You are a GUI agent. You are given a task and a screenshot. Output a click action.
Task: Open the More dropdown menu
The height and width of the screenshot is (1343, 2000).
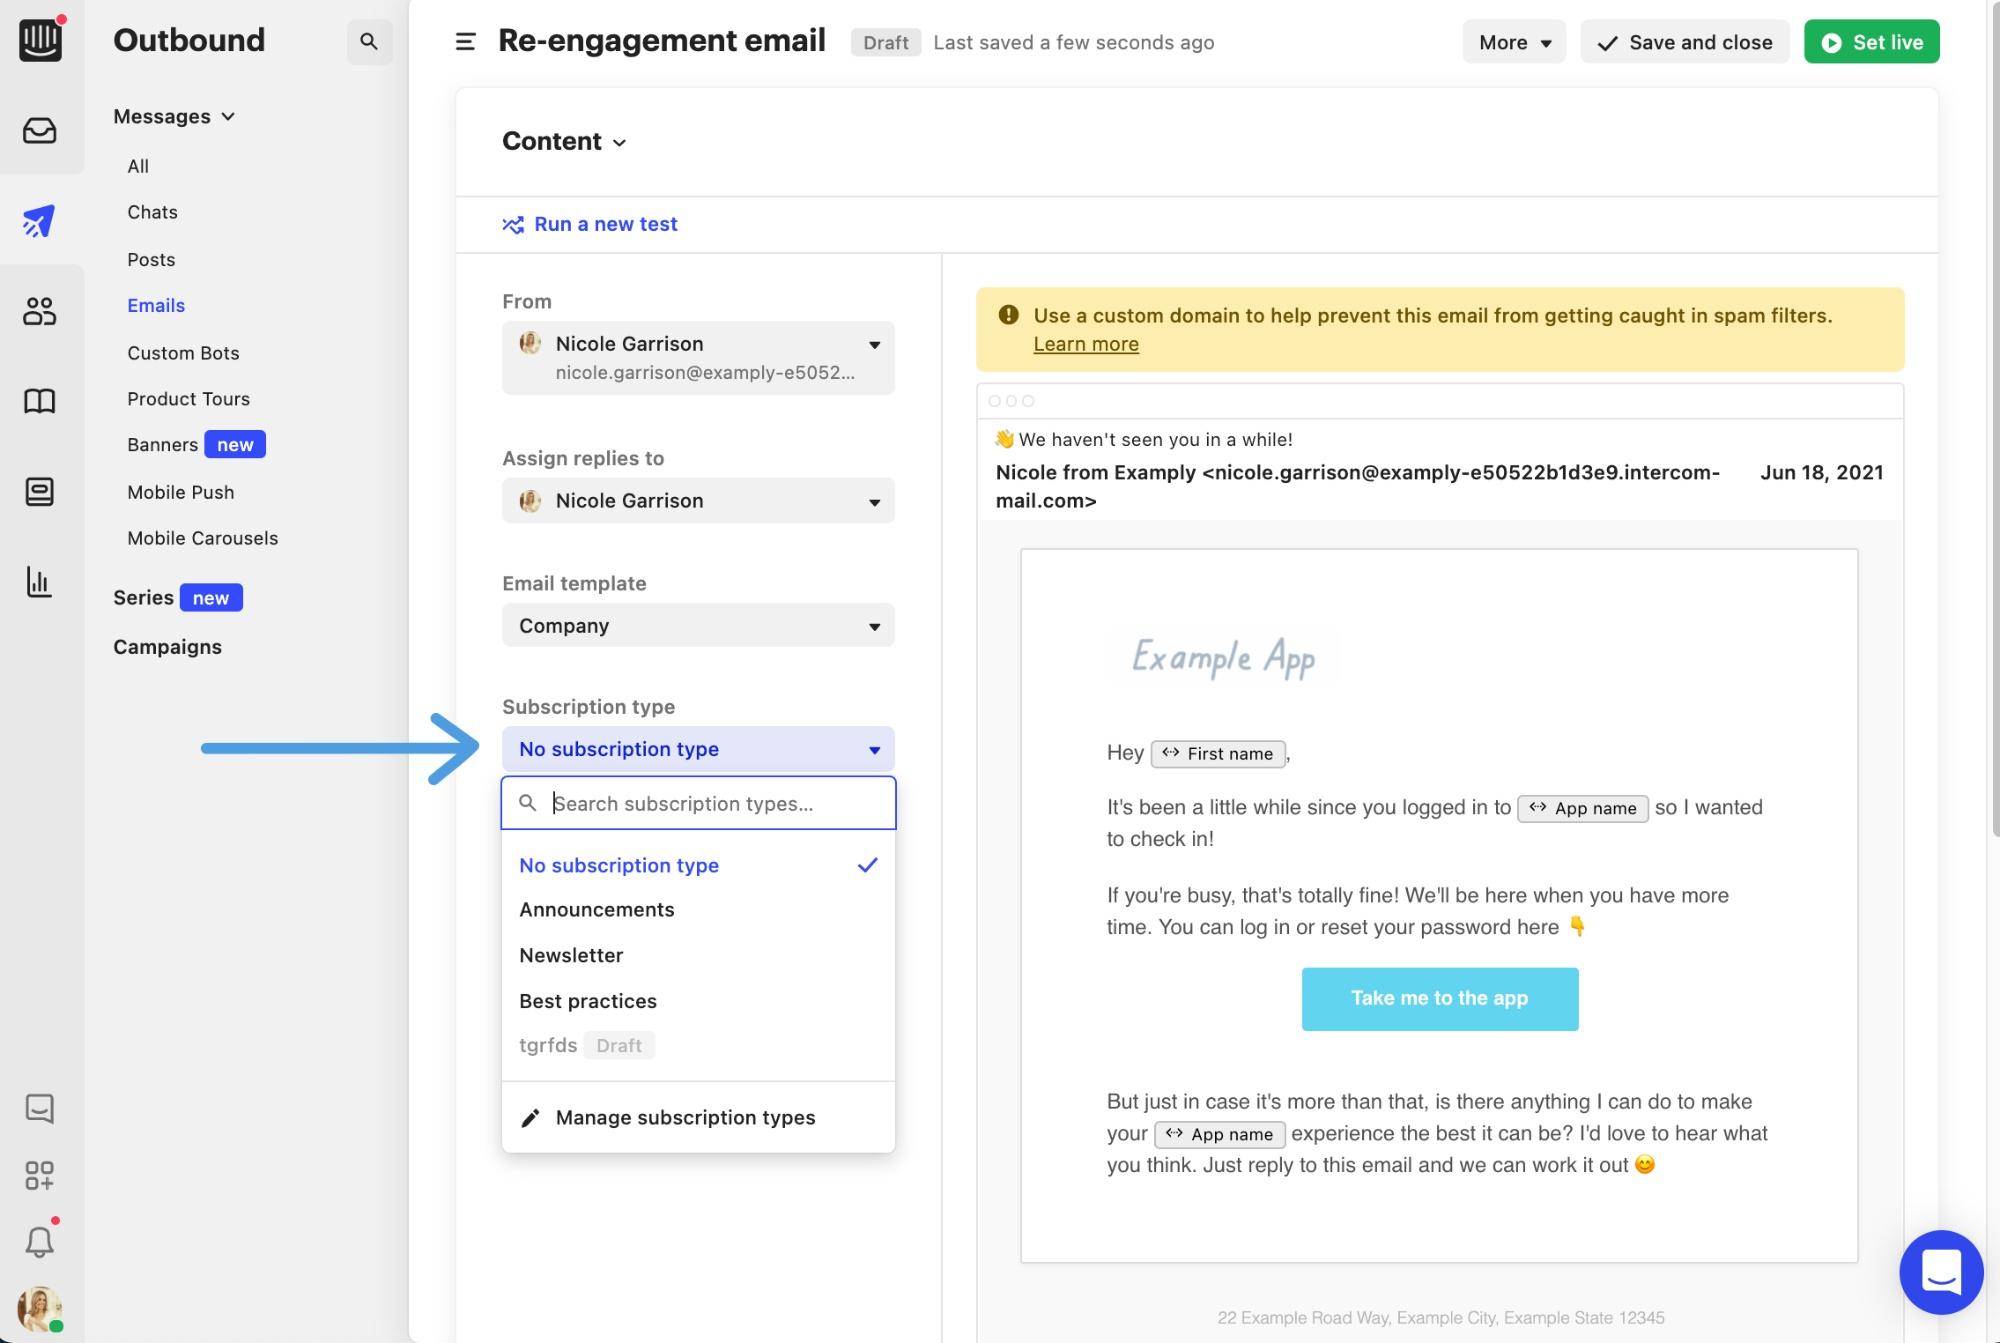click(x=1514, y=42)
